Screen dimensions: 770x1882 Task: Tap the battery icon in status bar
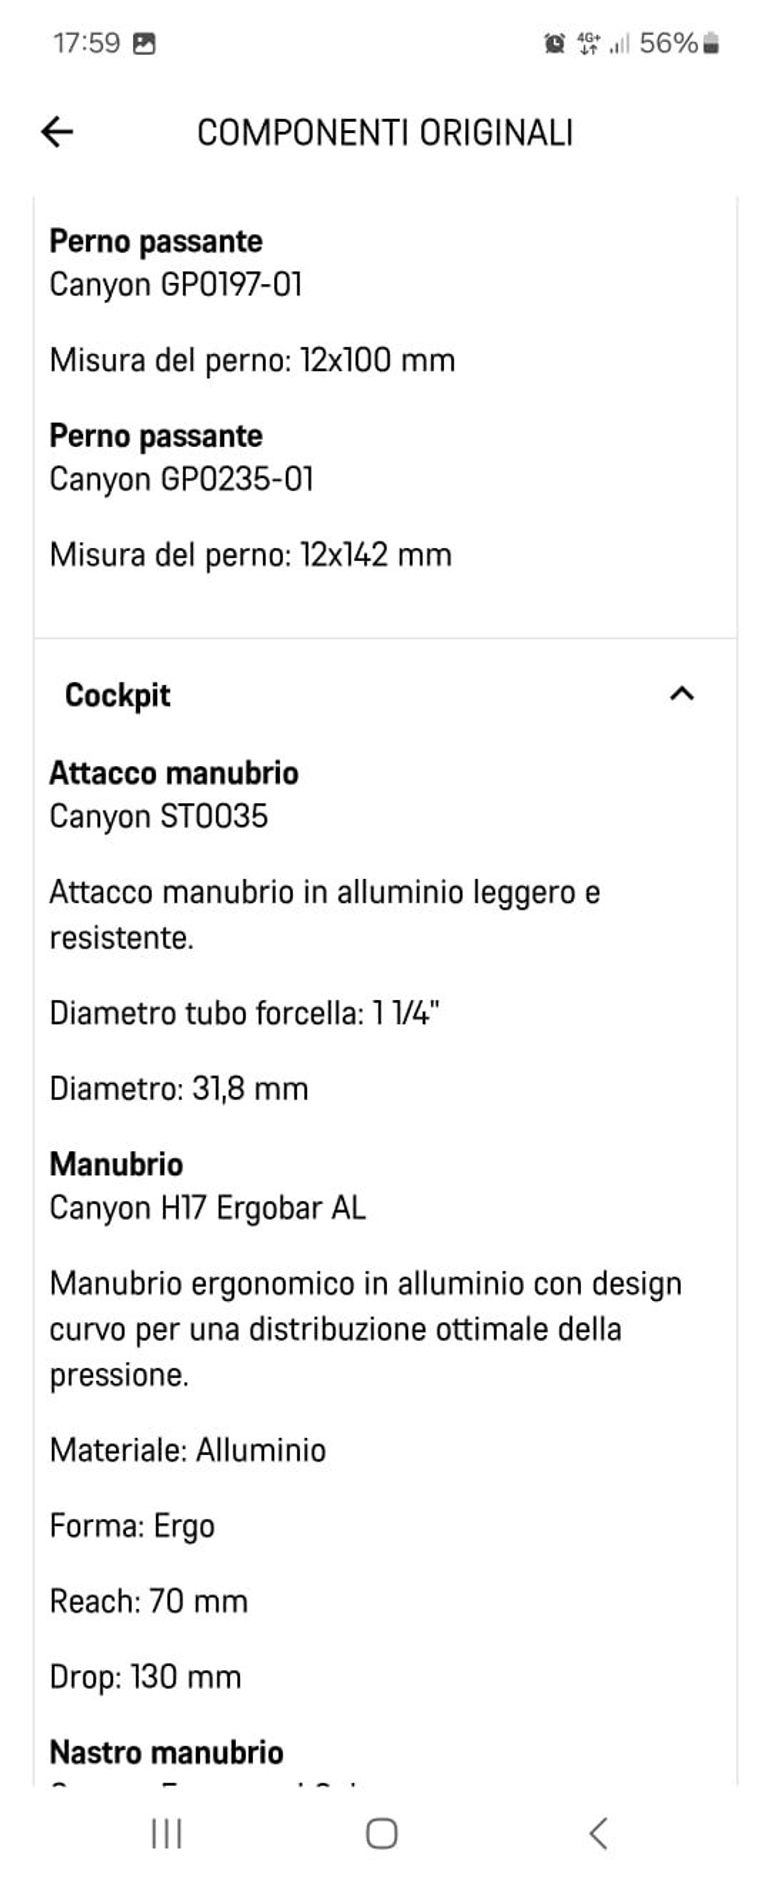point(711,43)
